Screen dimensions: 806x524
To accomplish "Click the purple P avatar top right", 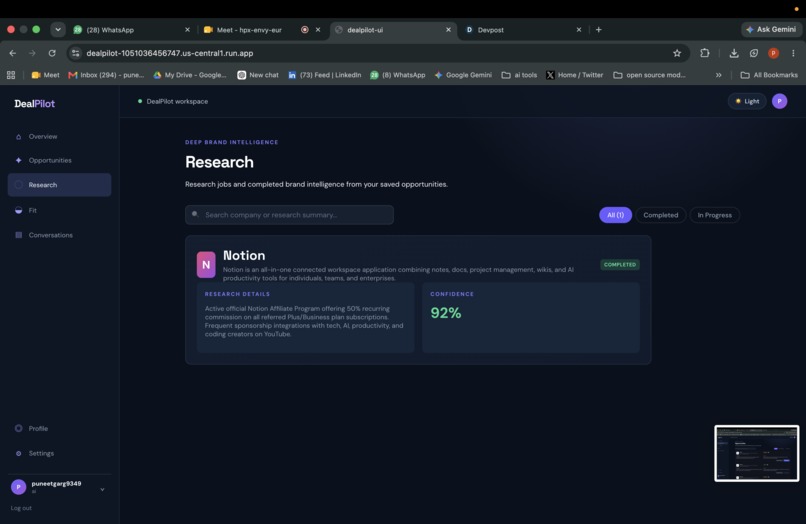I will coord(779,101).
